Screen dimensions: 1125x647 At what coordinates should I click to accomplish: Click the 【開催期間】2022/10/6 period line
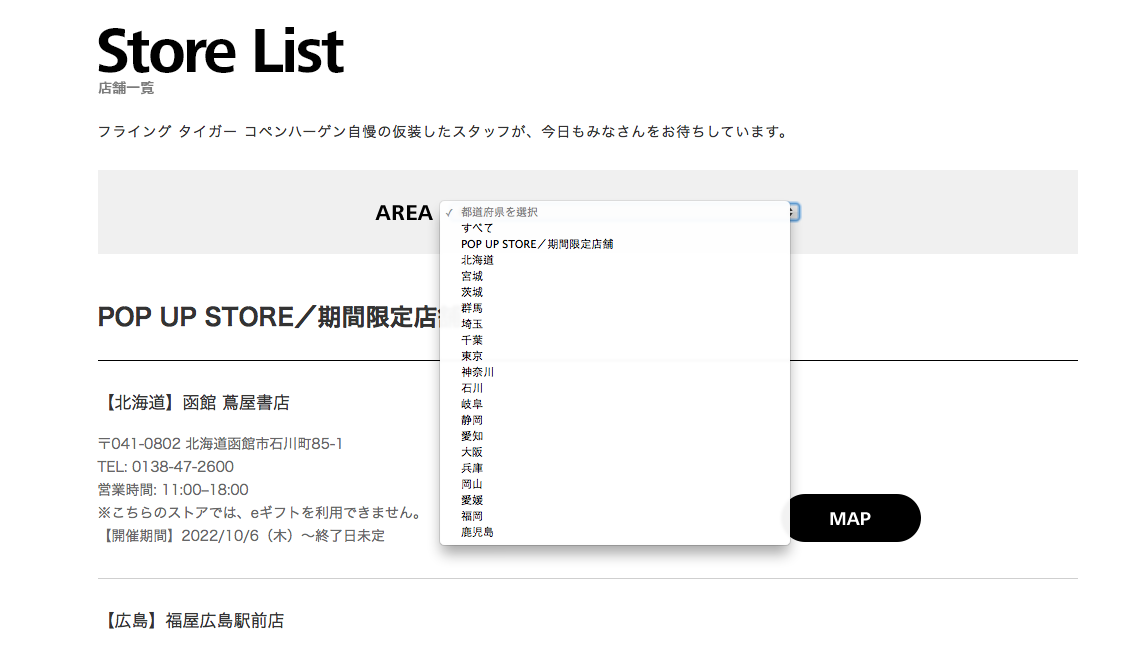242,536
